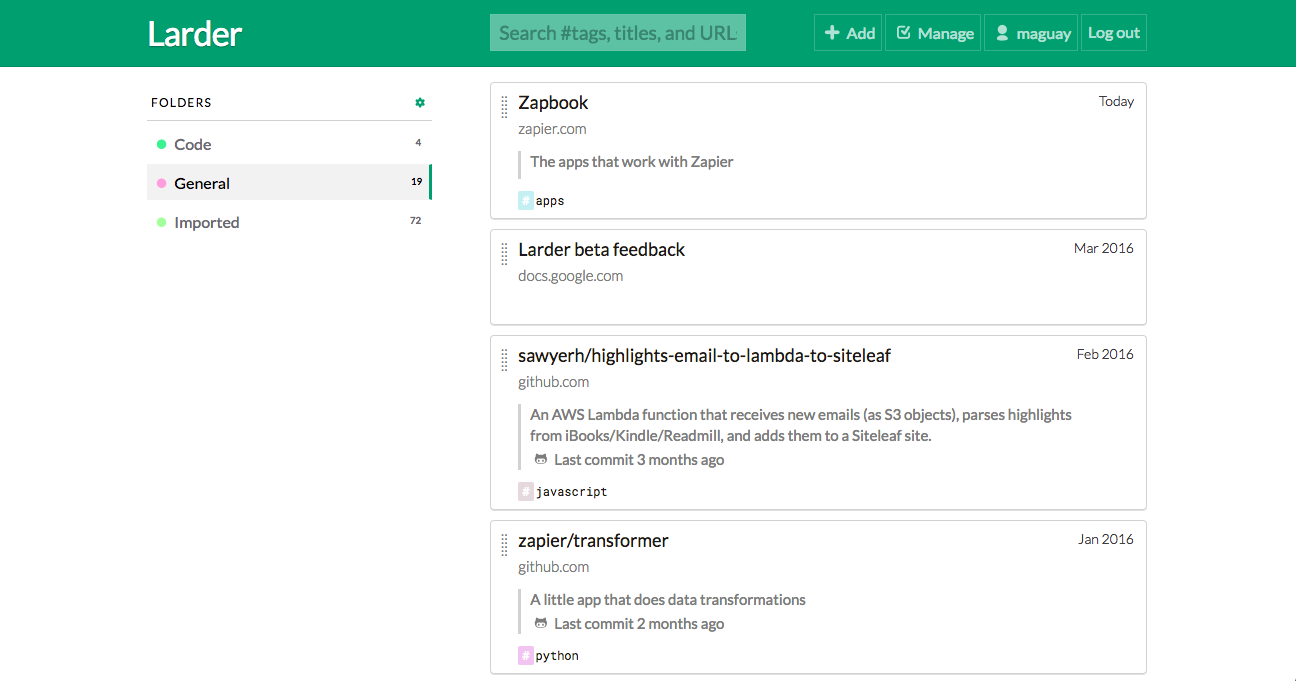
Task: Click 'A little app that does data transformations'
Action: pos(668,600)
